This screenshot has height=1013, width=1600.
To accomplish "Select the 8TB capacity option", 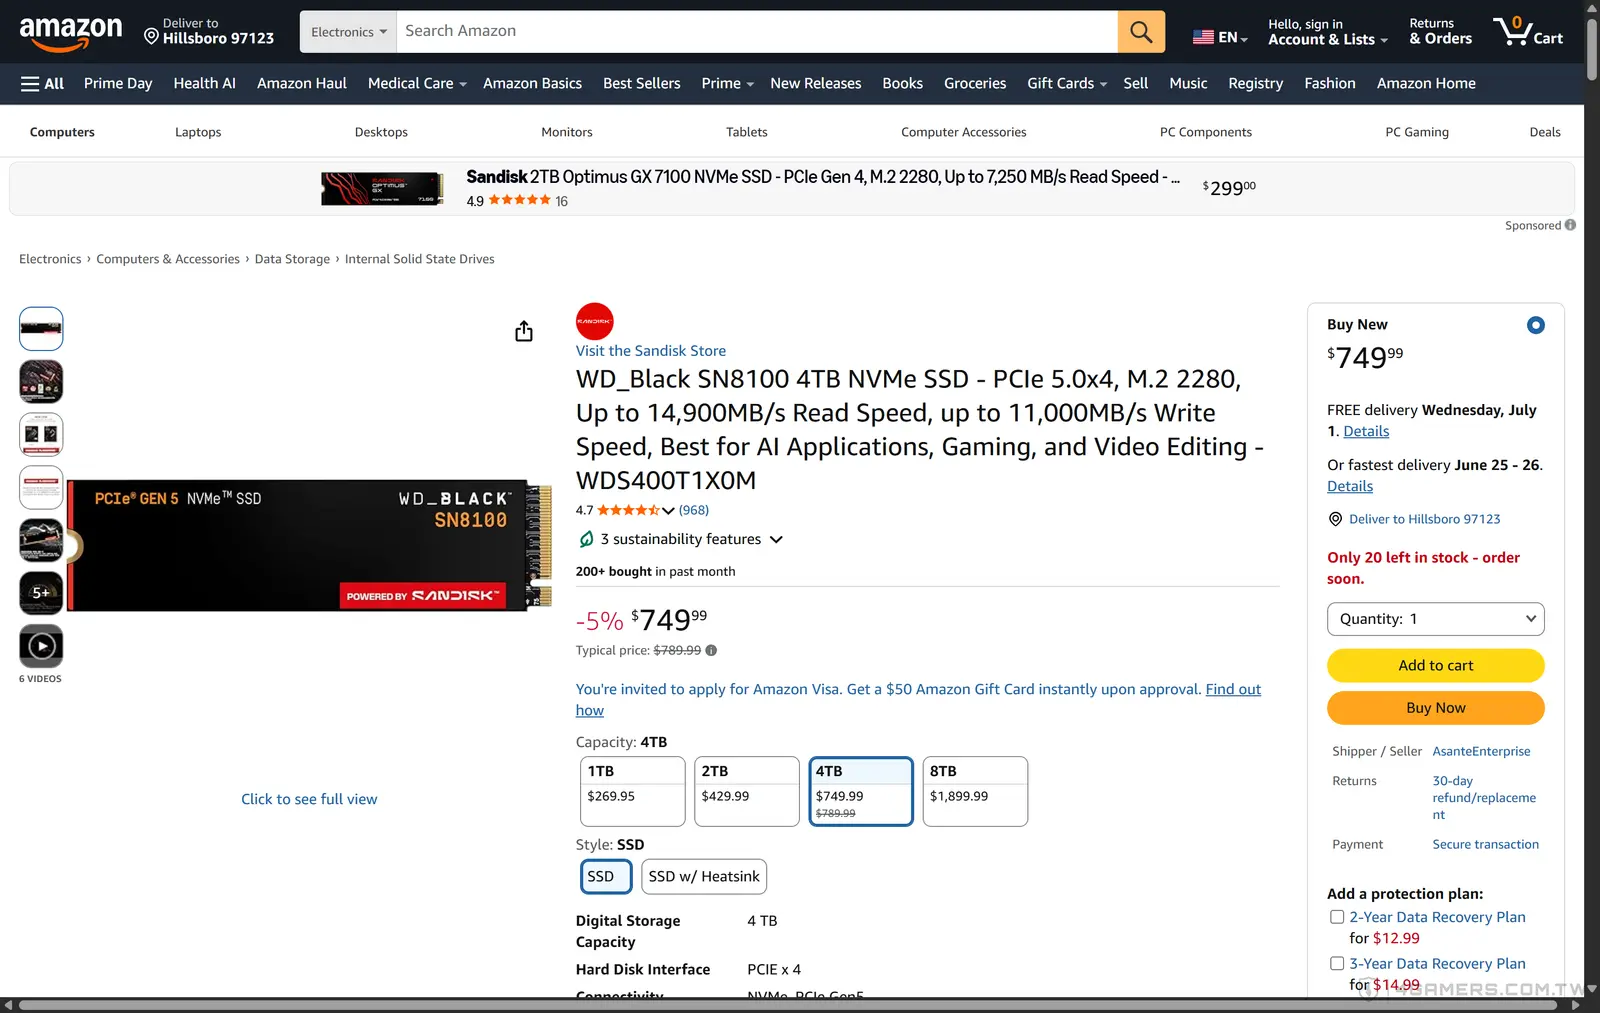I will coord(975,791).
